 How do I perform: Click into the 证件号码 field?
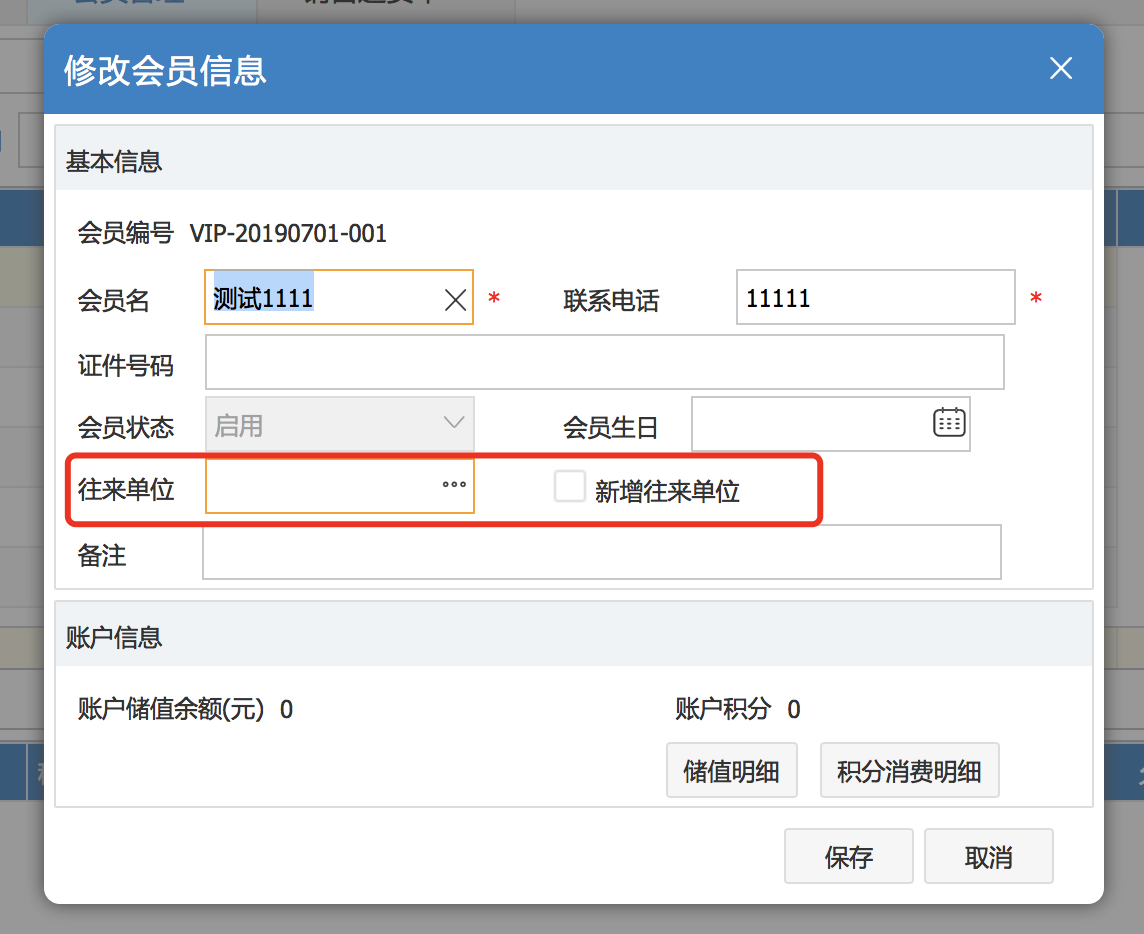click(605, 362)
